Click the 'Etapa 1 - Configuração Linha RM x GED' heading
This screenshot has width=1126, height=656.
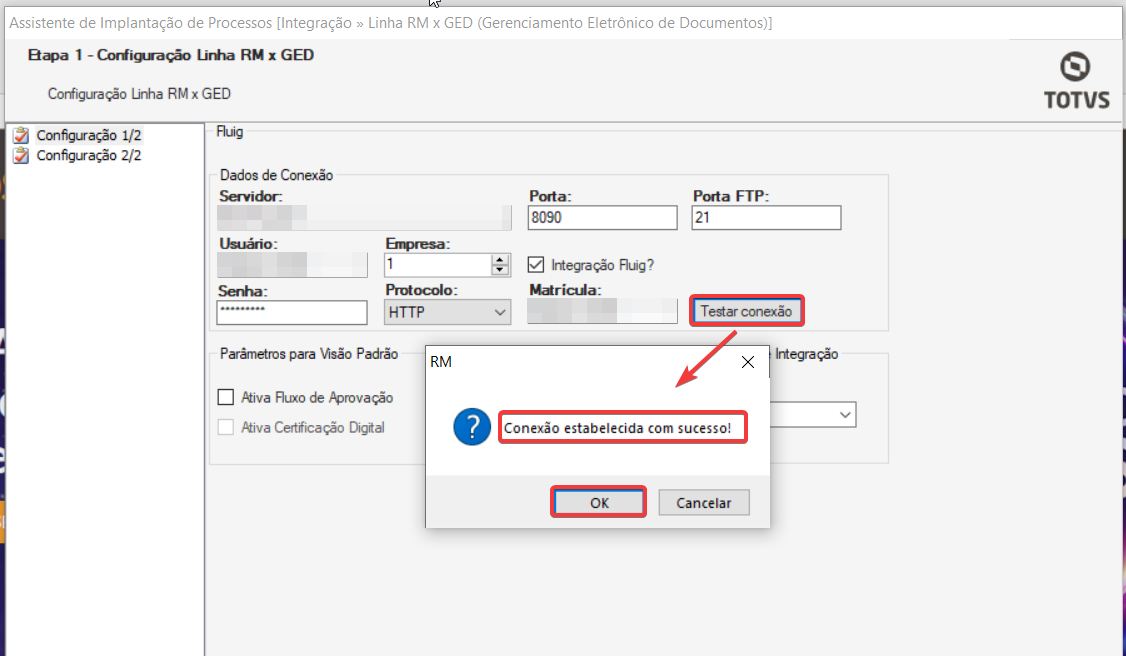[171, 55]
